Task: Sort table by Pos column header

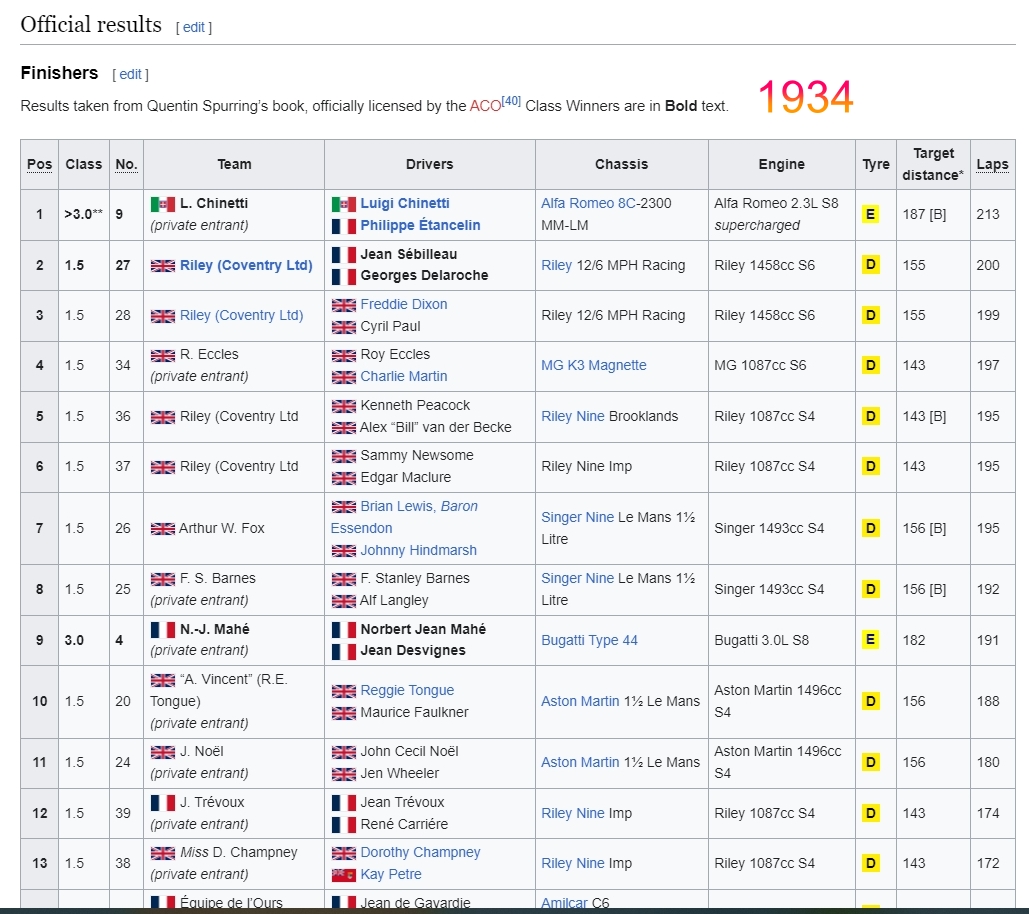Action: tap(39, 164)
